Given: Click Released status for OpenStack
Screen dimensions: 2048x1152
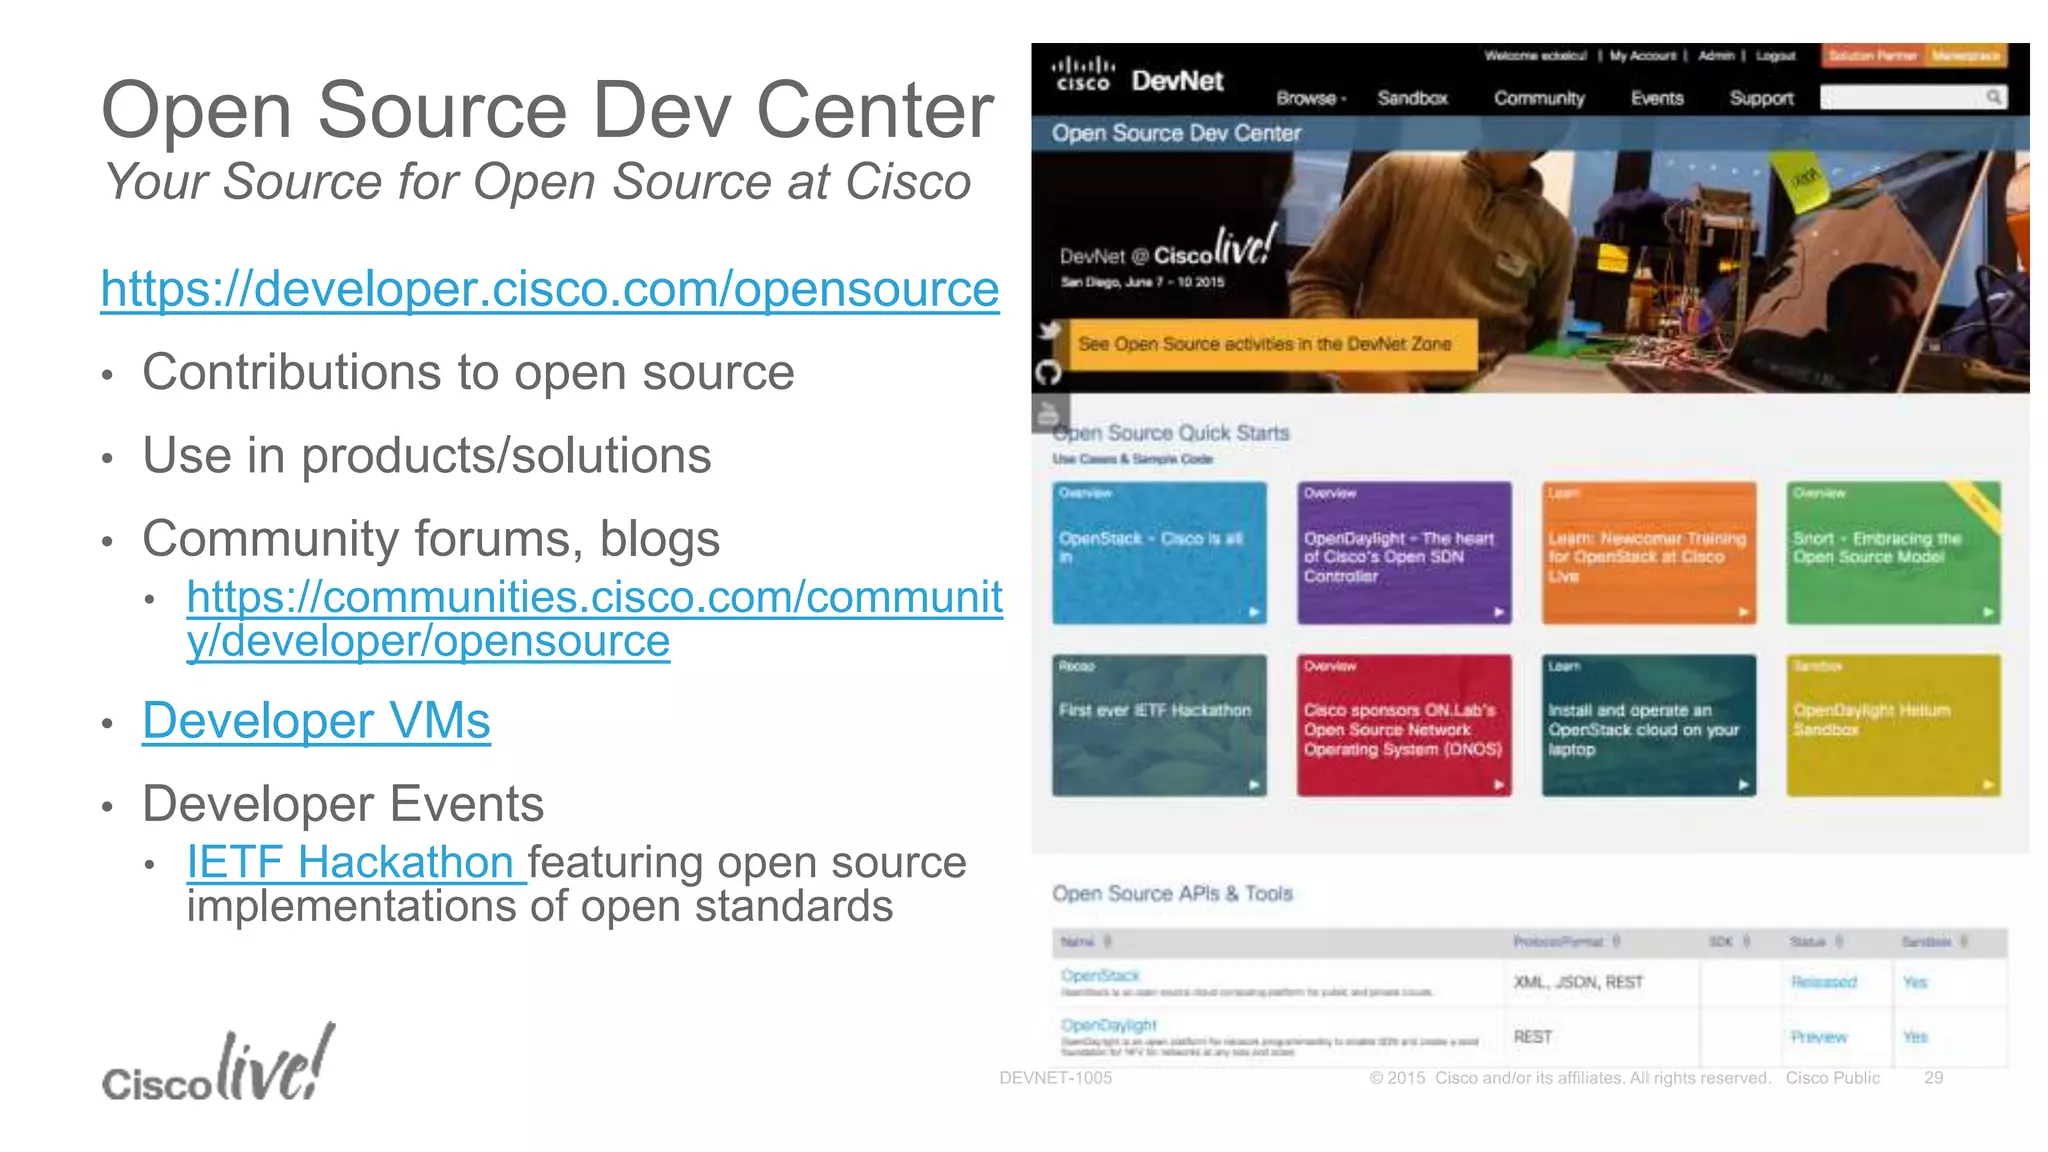Looking at the screenshot, I should tap(1823, 982).
